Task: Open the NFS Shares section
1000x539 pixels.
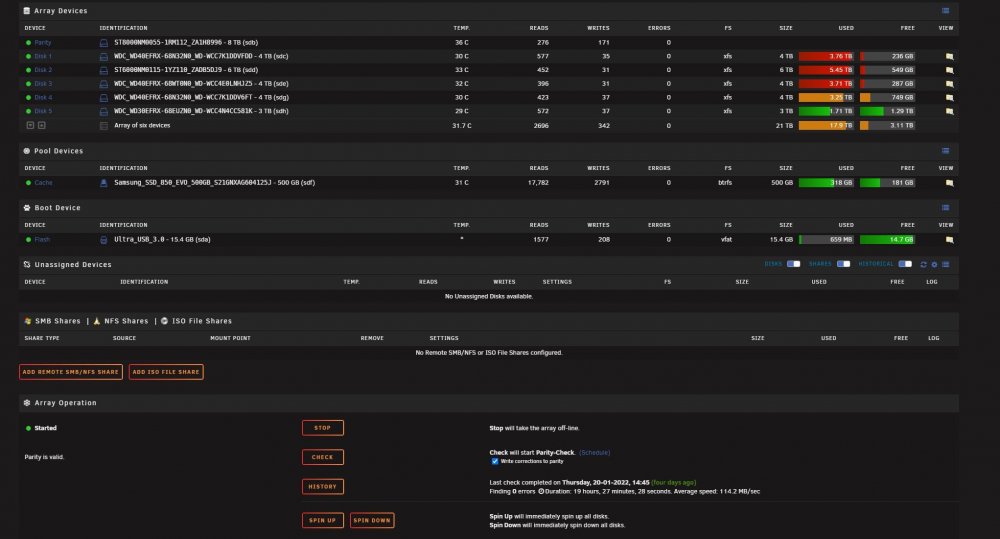Action: point(121,321)
